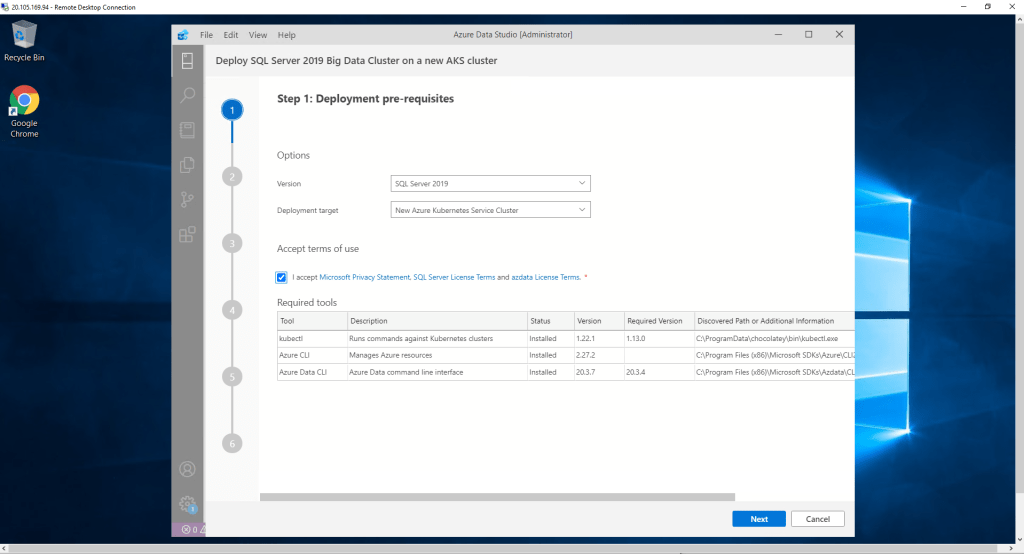Open the Extensions icon in sidebar
1024x554 pixels.
(x=187, y=235)
